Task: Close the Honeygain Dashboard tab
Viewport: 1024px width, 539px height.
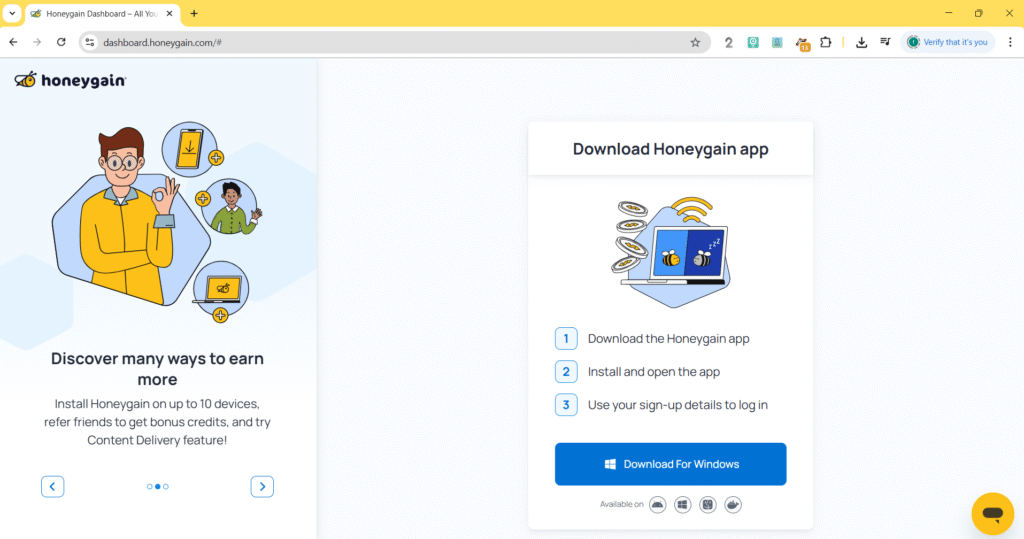Action: pyautogui.click(x=169, y=14)
